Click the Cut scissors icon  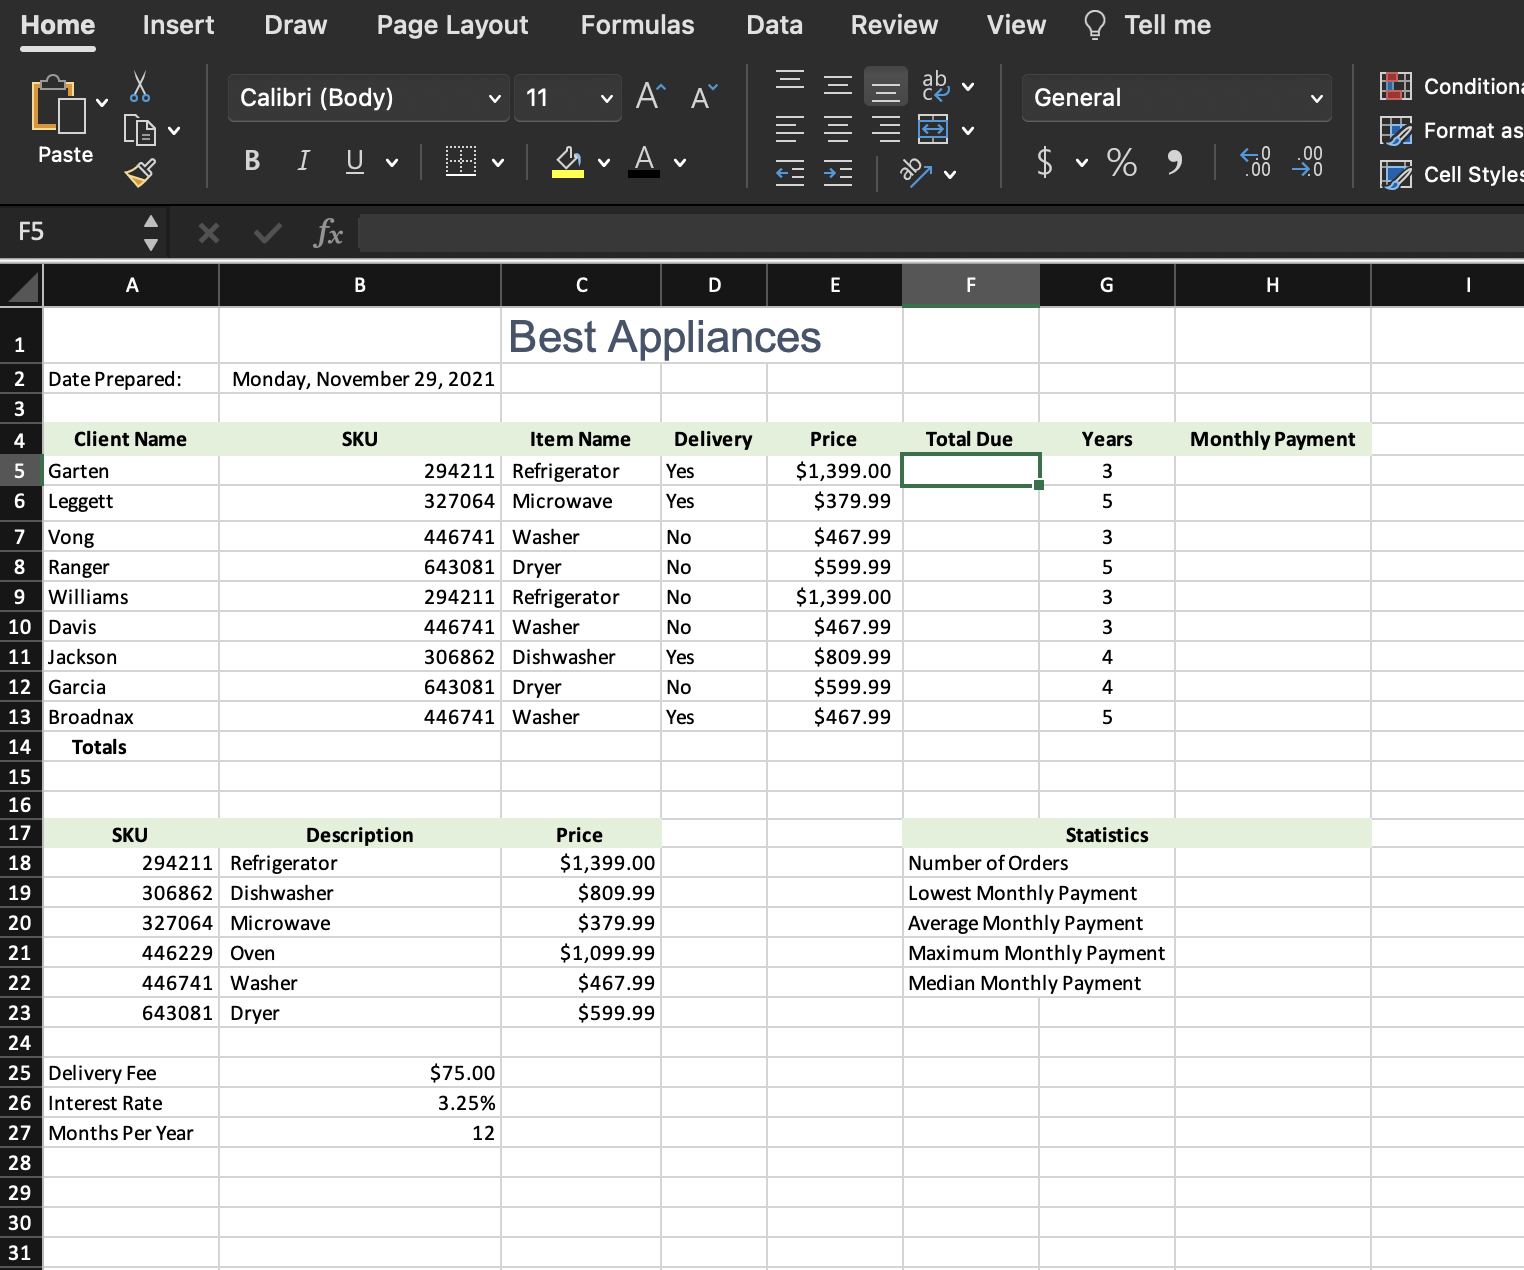pyautogui.click(x=140, y=87)
